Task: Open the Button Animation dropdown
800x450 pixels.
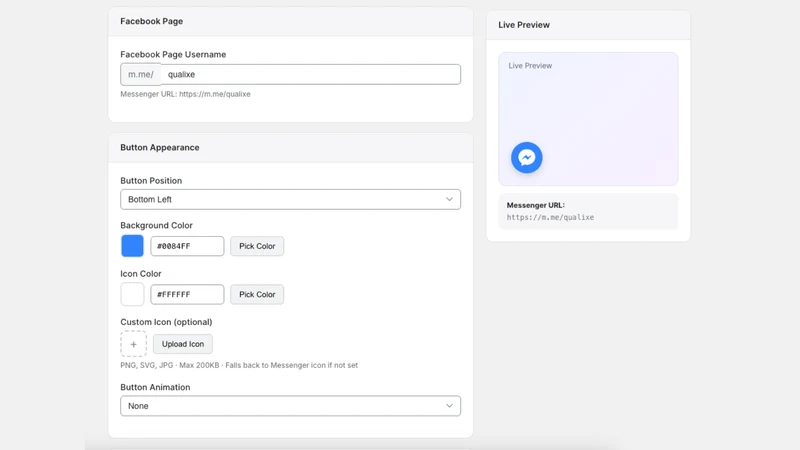Action: pyautogui.click(x=290, y=406)
